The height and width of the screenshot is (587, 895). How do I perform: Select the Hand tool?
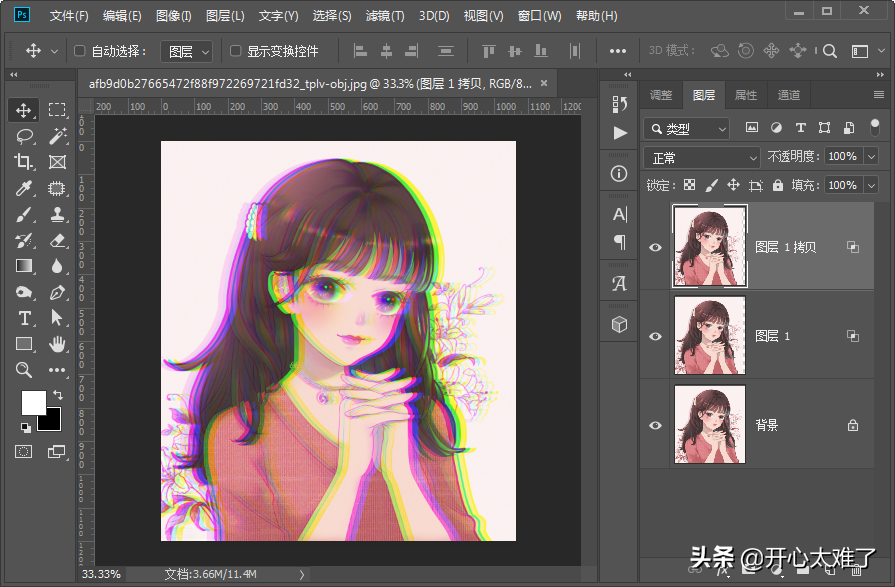click(57, 344)
